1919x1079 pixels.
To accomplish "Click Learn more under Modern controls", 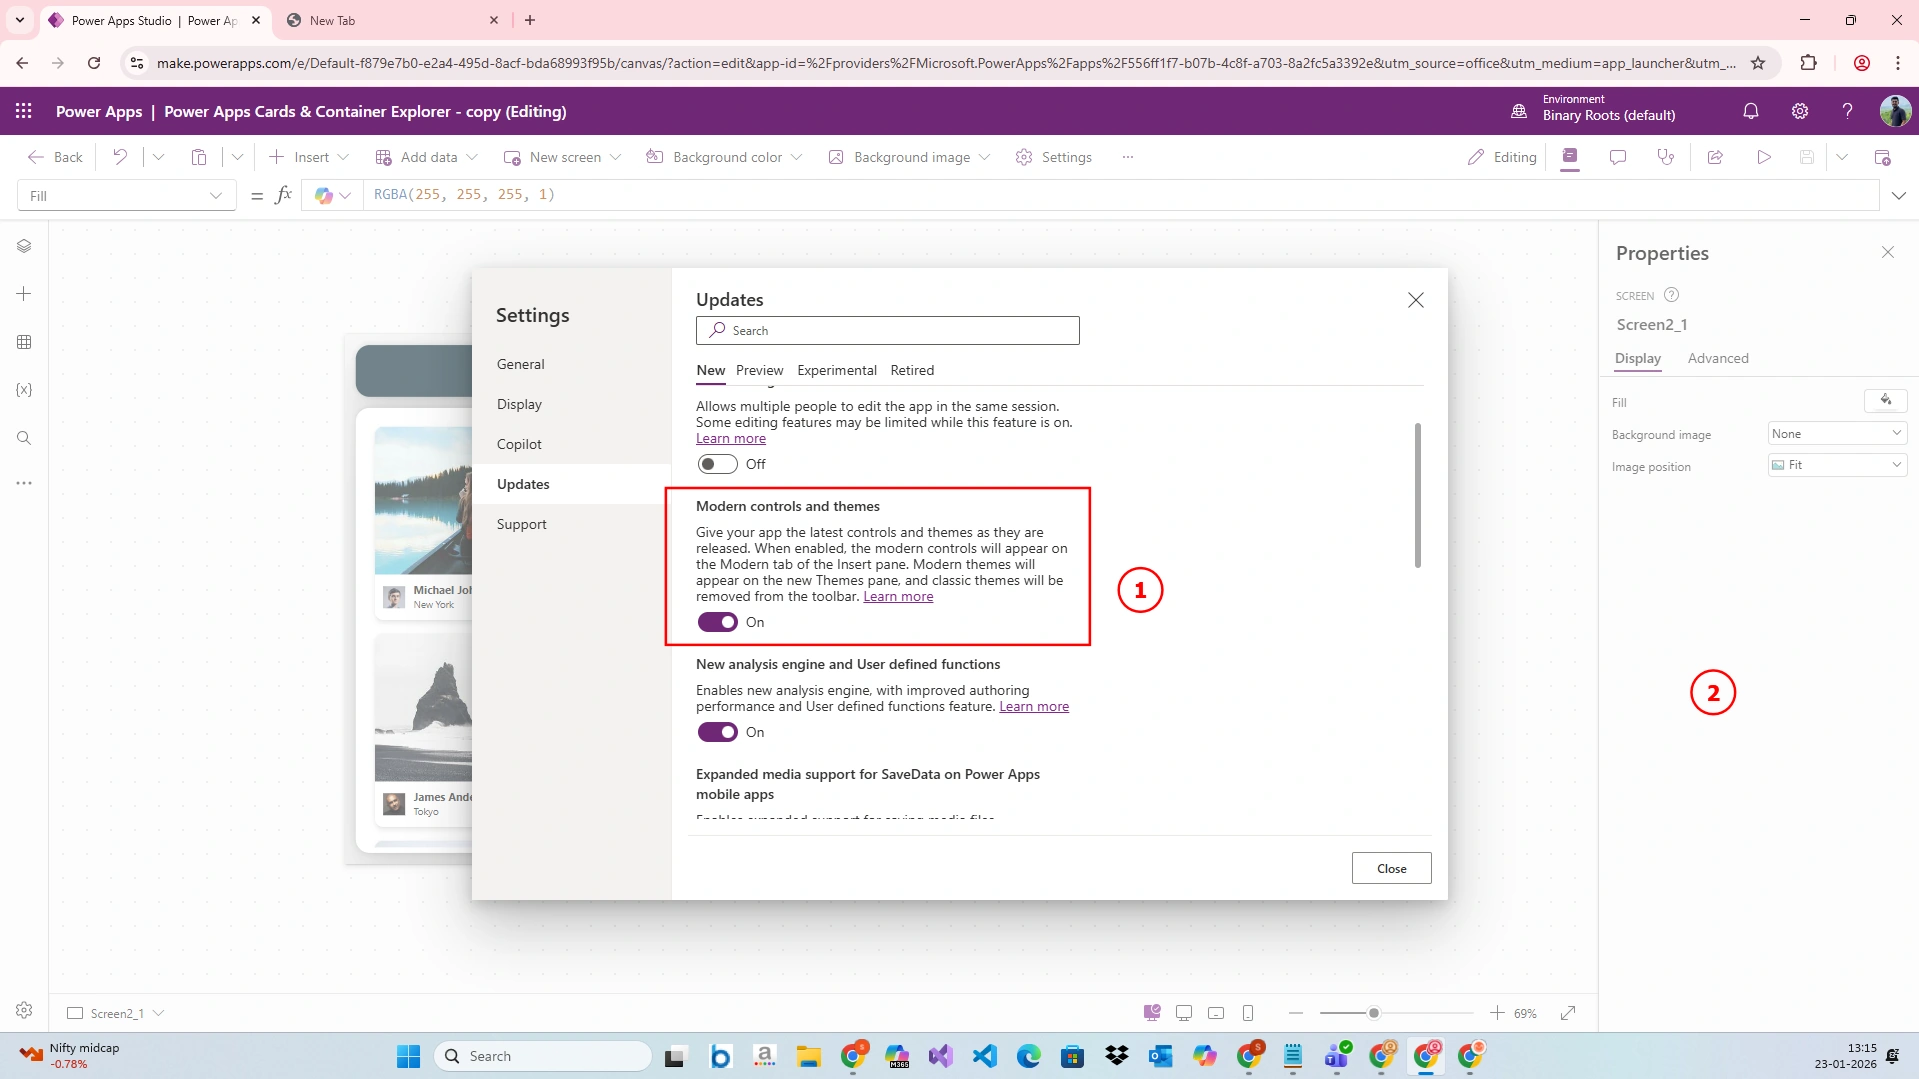I will (x=898, y=597).
